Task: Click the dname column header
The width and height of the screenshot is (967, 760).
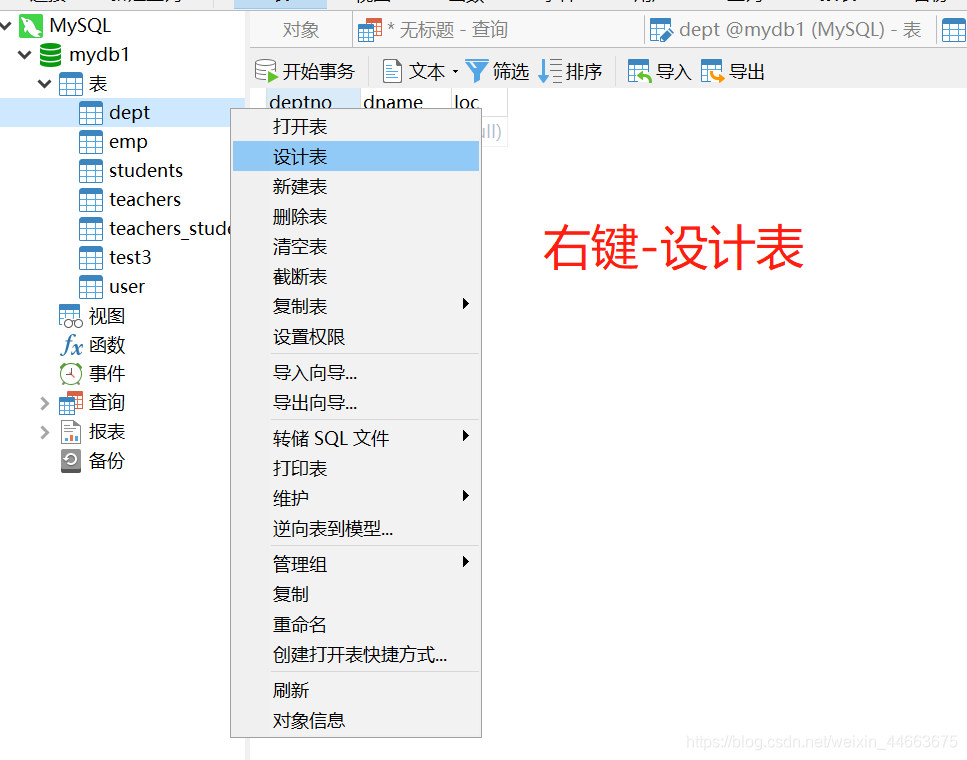Action: point(406,102)
